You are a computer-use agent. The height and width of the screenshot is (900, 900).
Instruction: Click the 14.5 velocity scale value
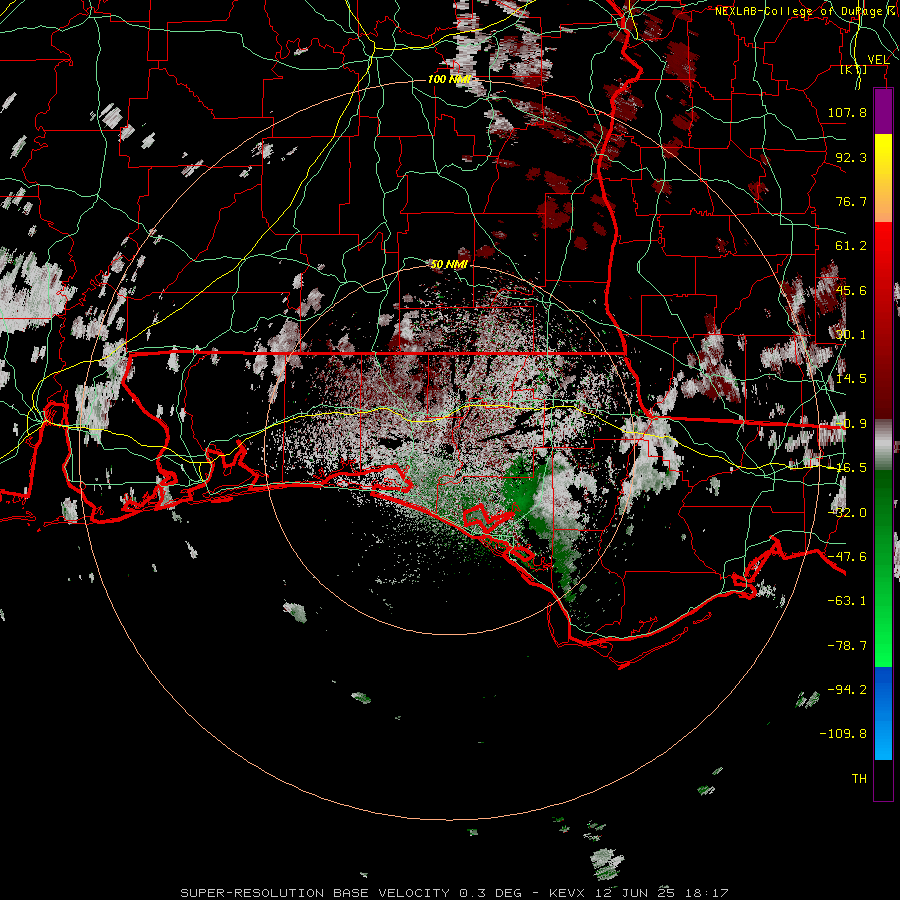tap(851, 379)
